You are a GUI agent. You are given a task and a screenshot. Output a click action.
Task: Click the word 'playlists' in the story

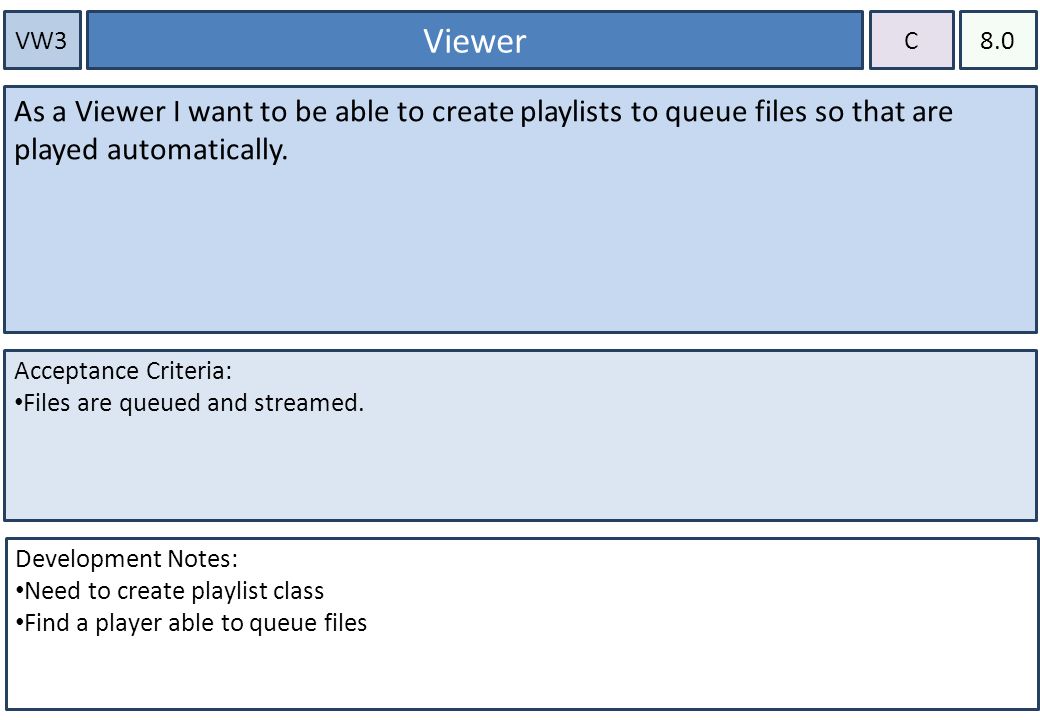pyautogui.click(x=570, y=113)
